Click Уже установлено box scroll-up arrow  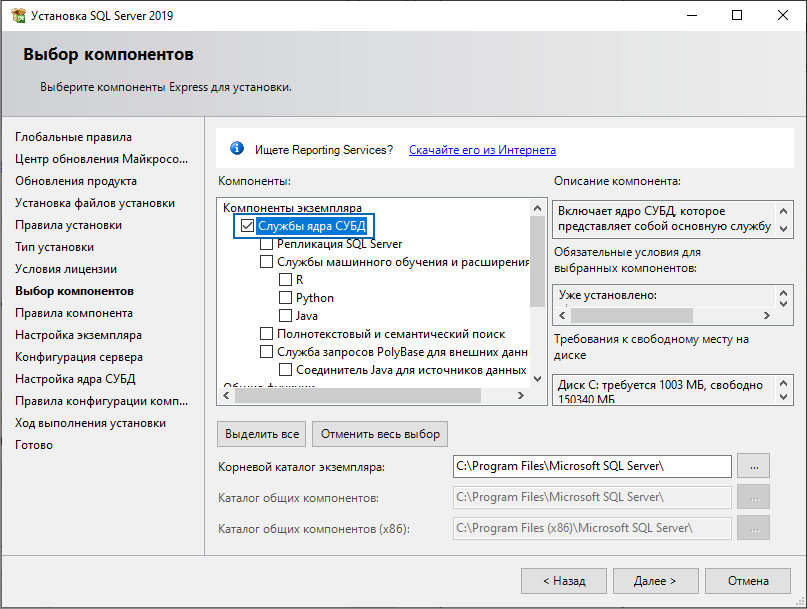point(783,293)
